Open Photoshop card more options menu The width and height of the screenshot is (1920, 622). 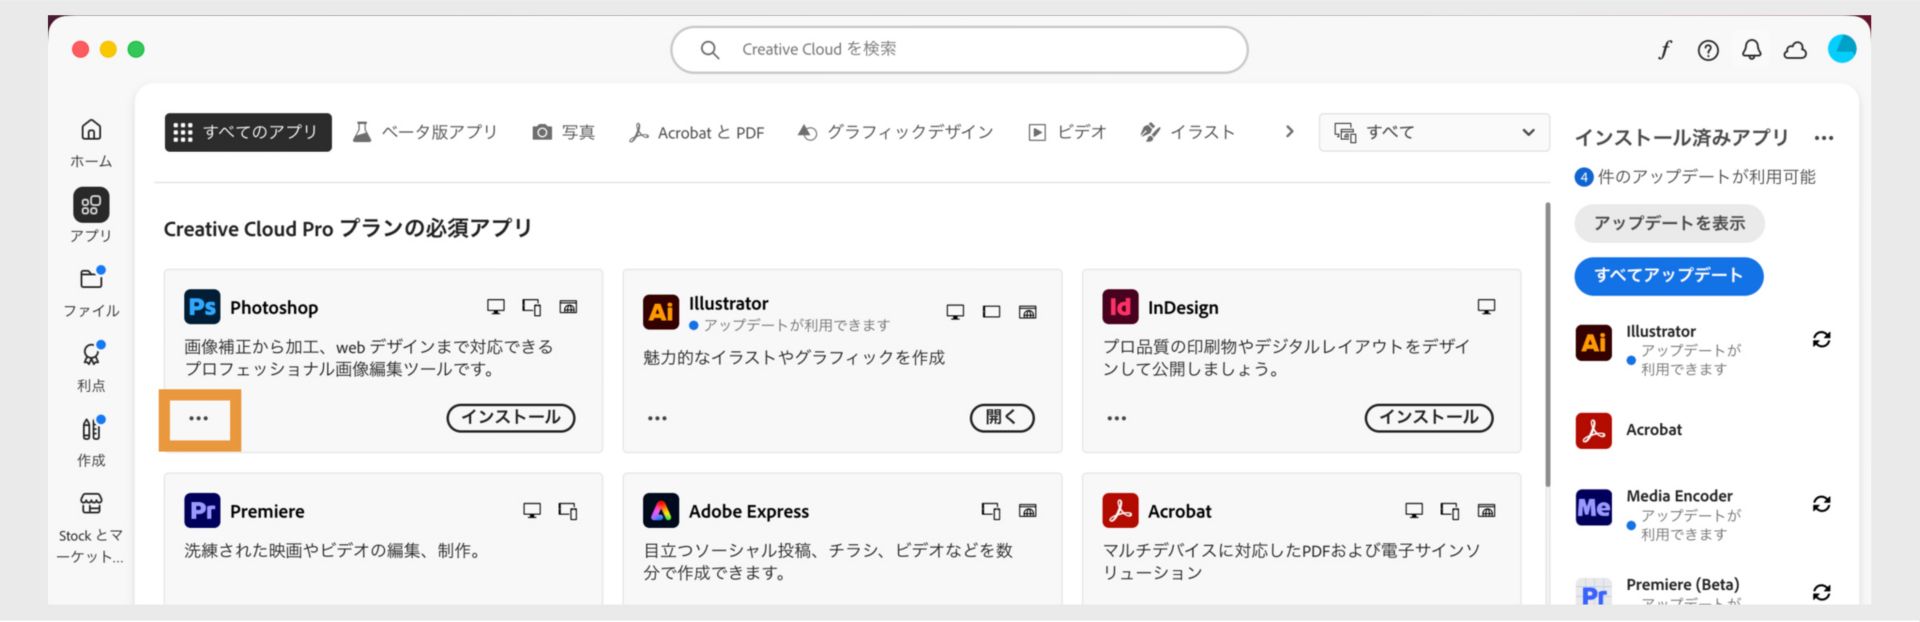click(x=199, y=419)
